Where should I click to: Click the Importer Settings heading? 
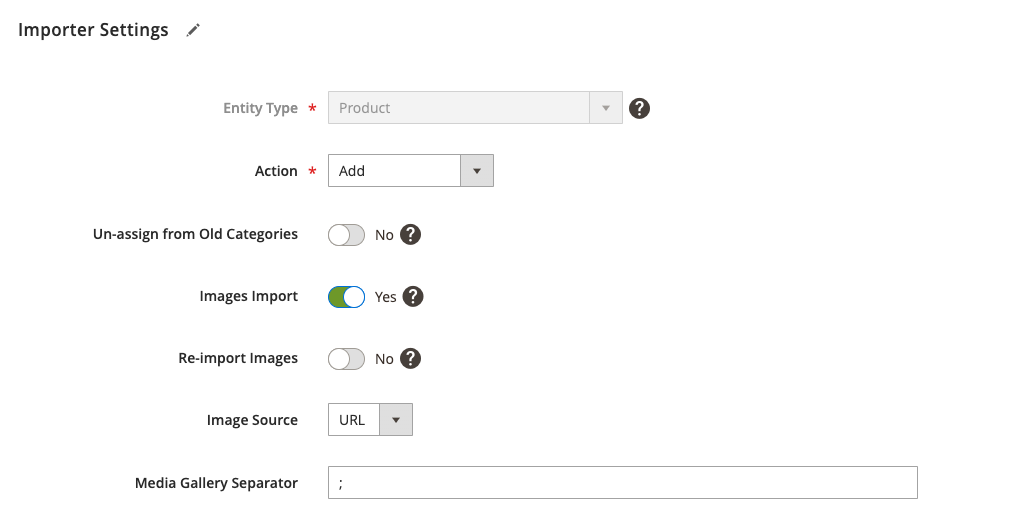point(93,30)
